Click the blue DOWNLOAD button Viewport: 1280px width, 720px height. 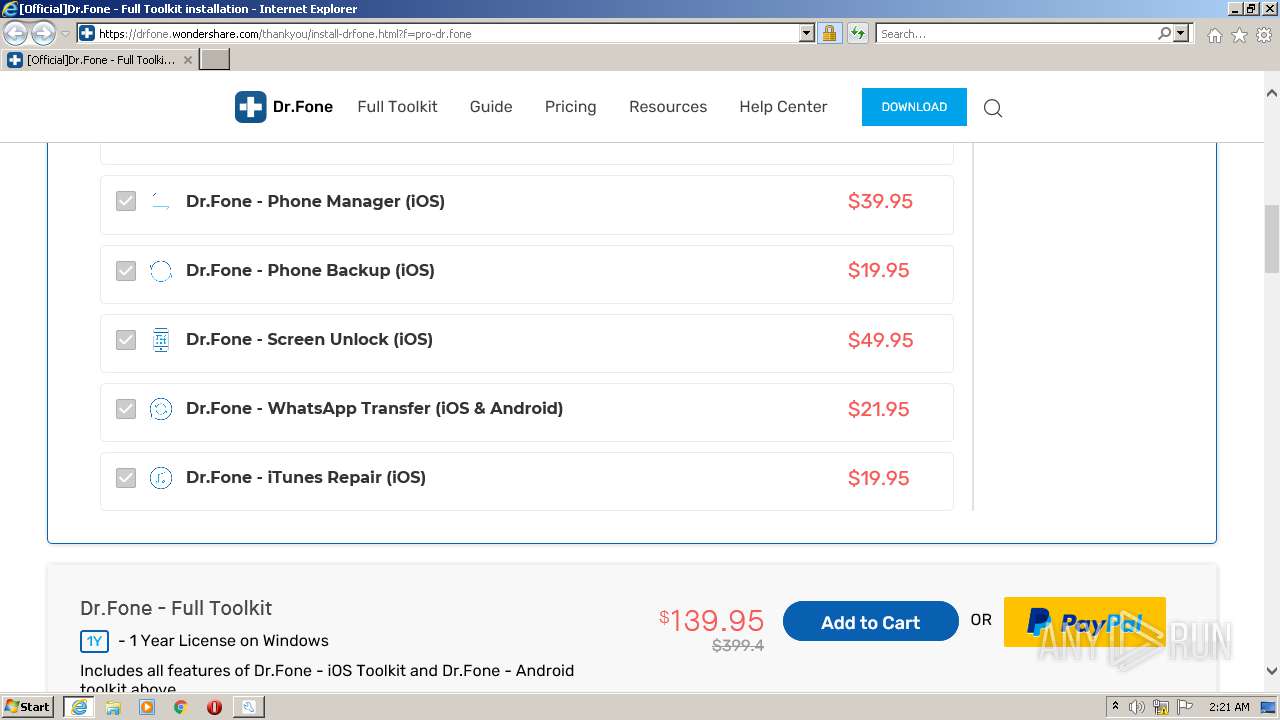pos(914,107)
